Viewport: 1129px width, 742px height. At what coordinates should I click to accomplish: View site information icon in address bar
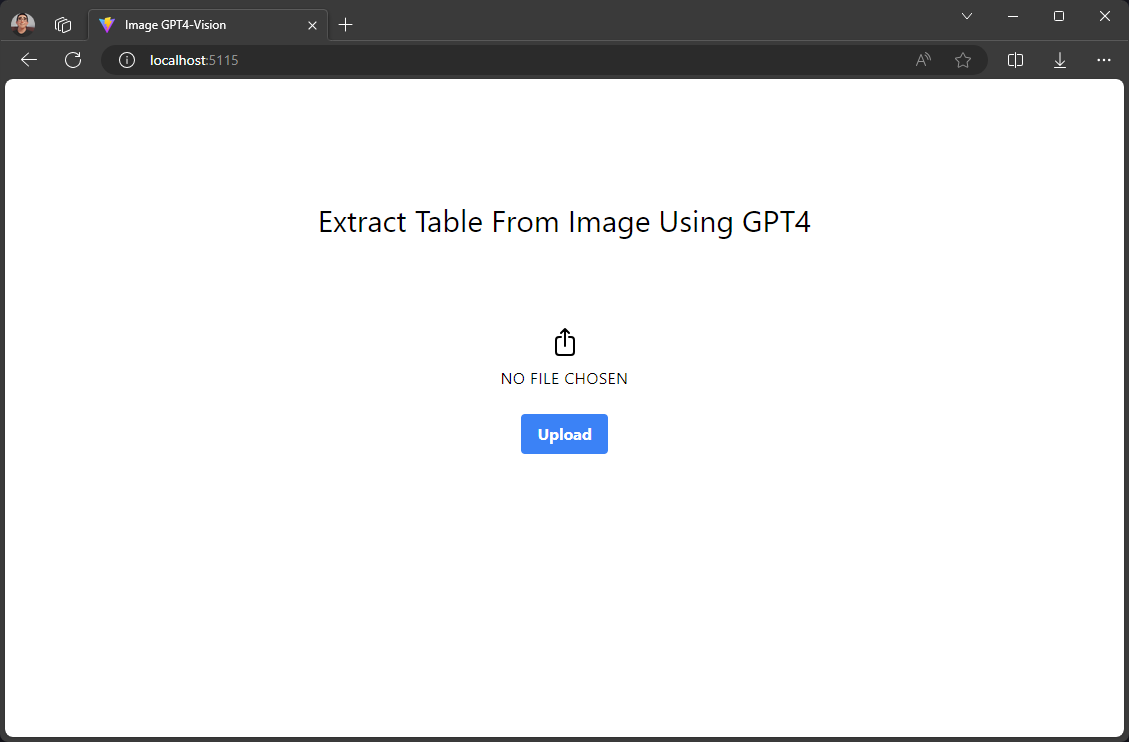click(x=126, y=60)
